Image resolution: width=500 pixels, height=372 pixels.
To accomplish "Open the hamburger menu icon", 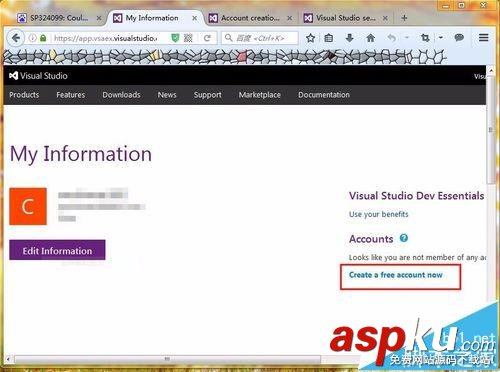I will tap(484, 38).
